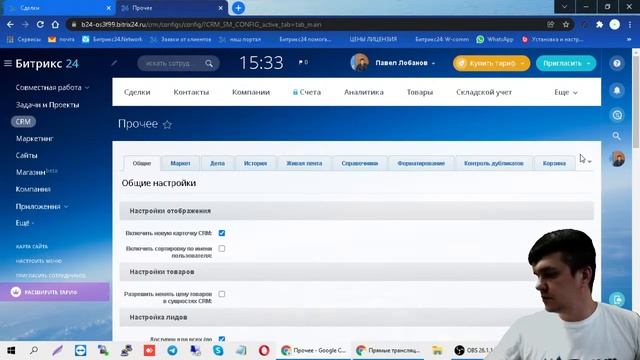Toggle the 'Включить новую карточку CRM' checkbox

(222, 233)
